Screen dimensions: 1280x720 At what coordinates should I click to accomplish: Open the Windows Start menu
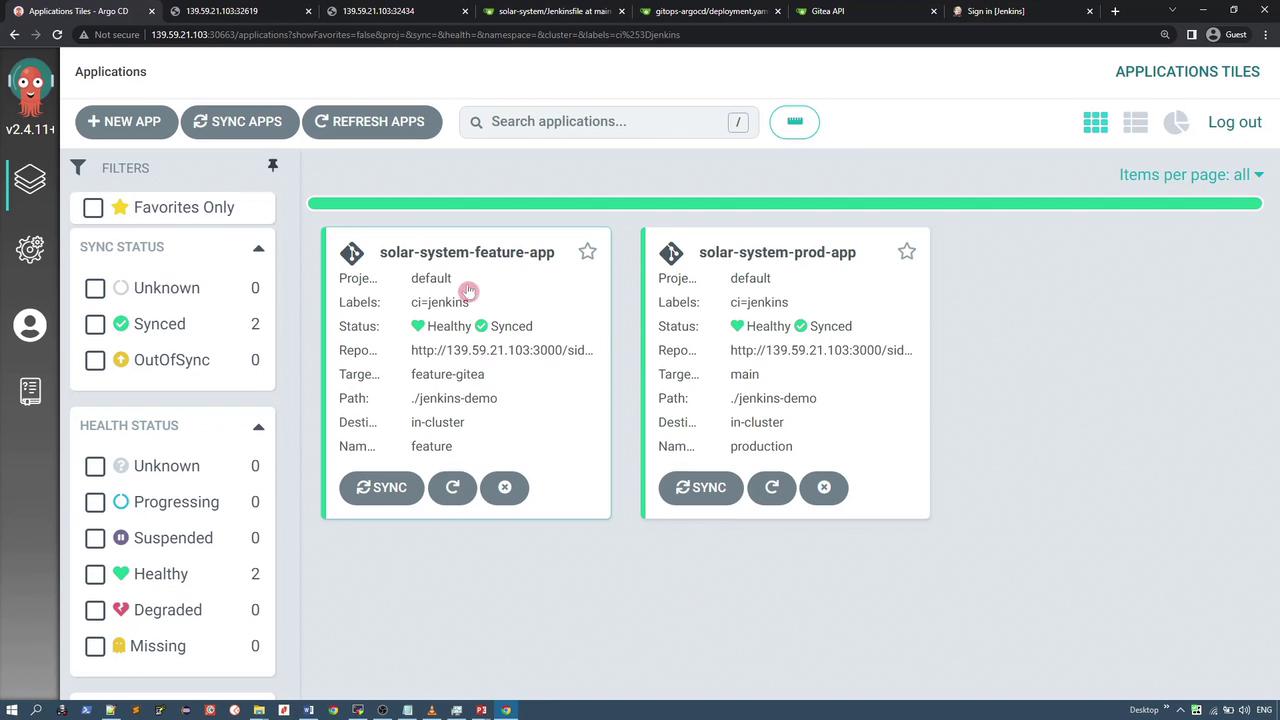pos(11,710)
